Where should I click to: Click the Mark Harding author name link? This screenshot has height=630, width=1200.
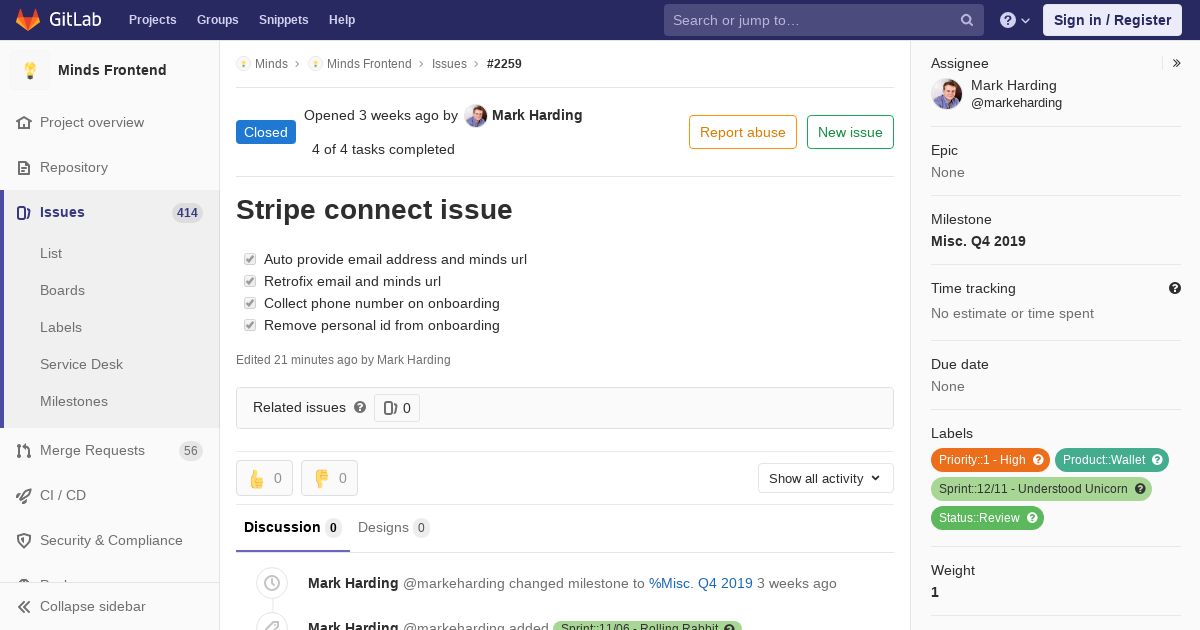coord(537,115)
